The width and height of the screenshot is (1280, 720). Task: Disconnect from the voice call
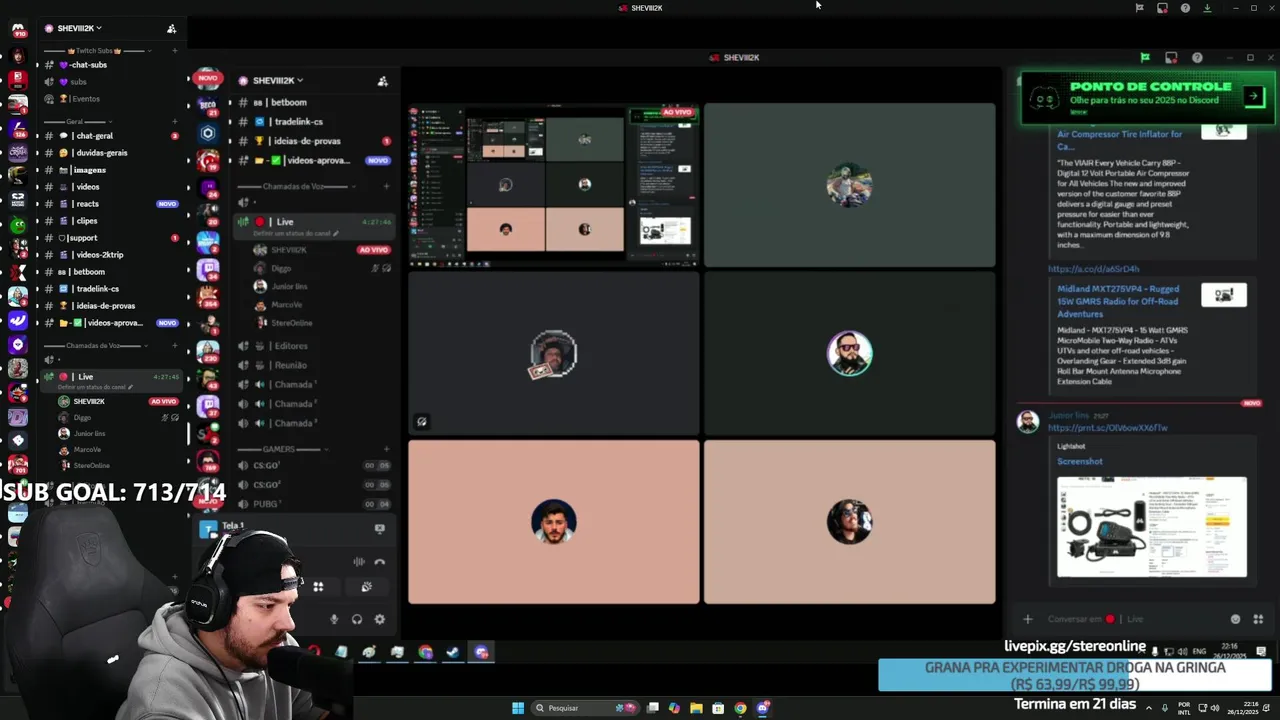[x=380, y=562]
